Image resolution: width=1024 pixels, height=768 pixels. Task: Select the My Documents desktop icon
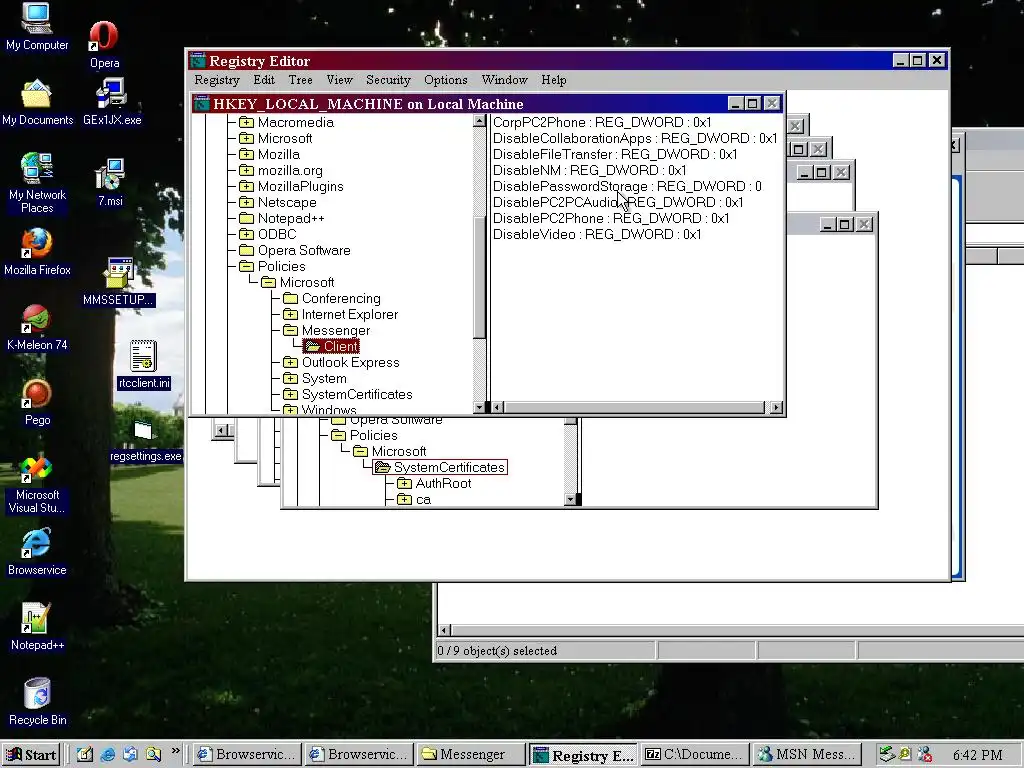[x=37, y=102]
